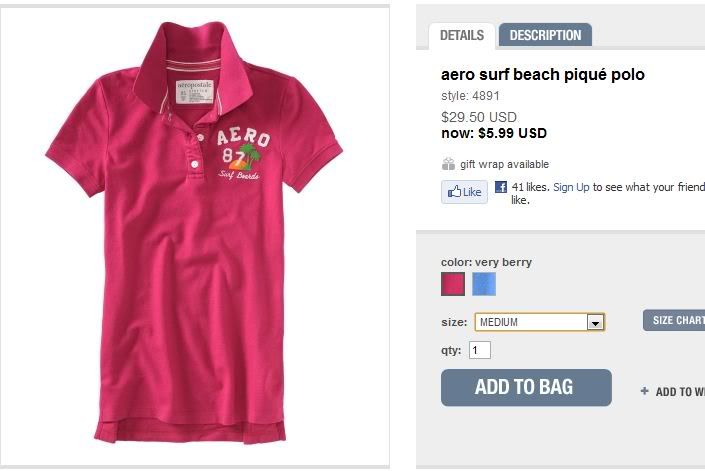
Task: Choose the blue color swatch
Action: pos(484,284)
